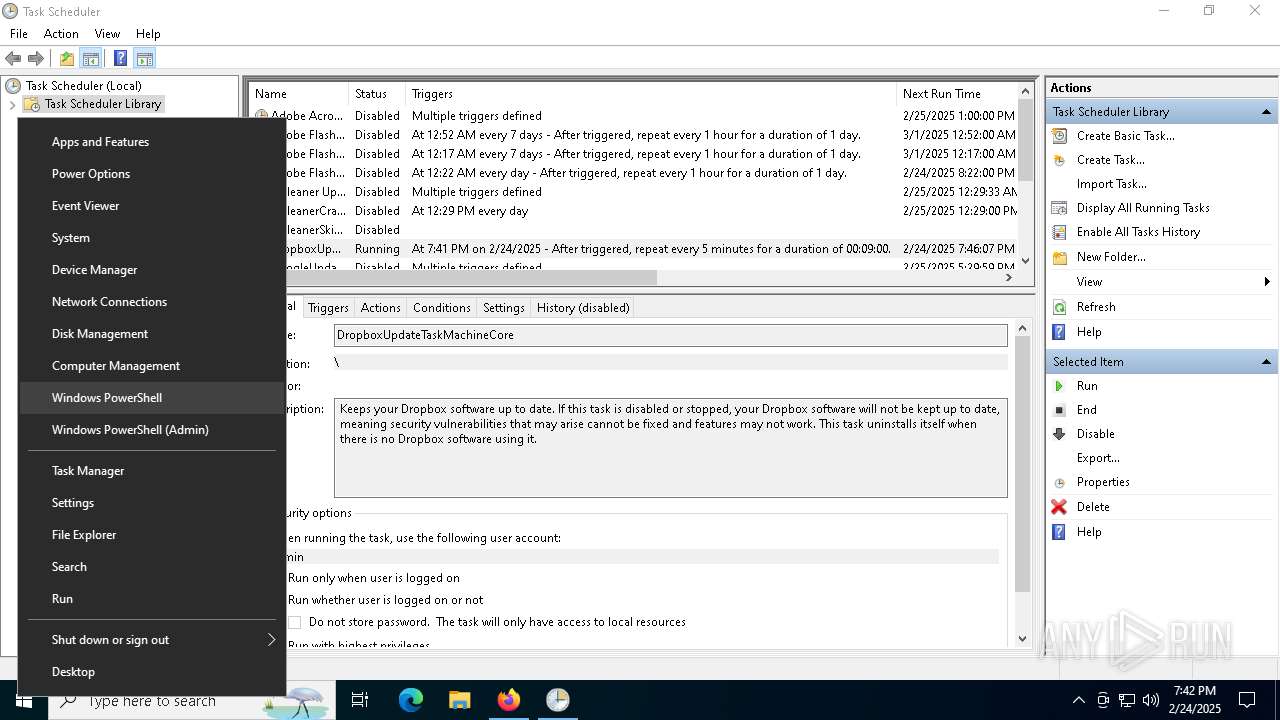Image resolution: width=1280 pixels, height=720 pixels.
Task: Open the Help menu
Action: [x=148, y=34]
